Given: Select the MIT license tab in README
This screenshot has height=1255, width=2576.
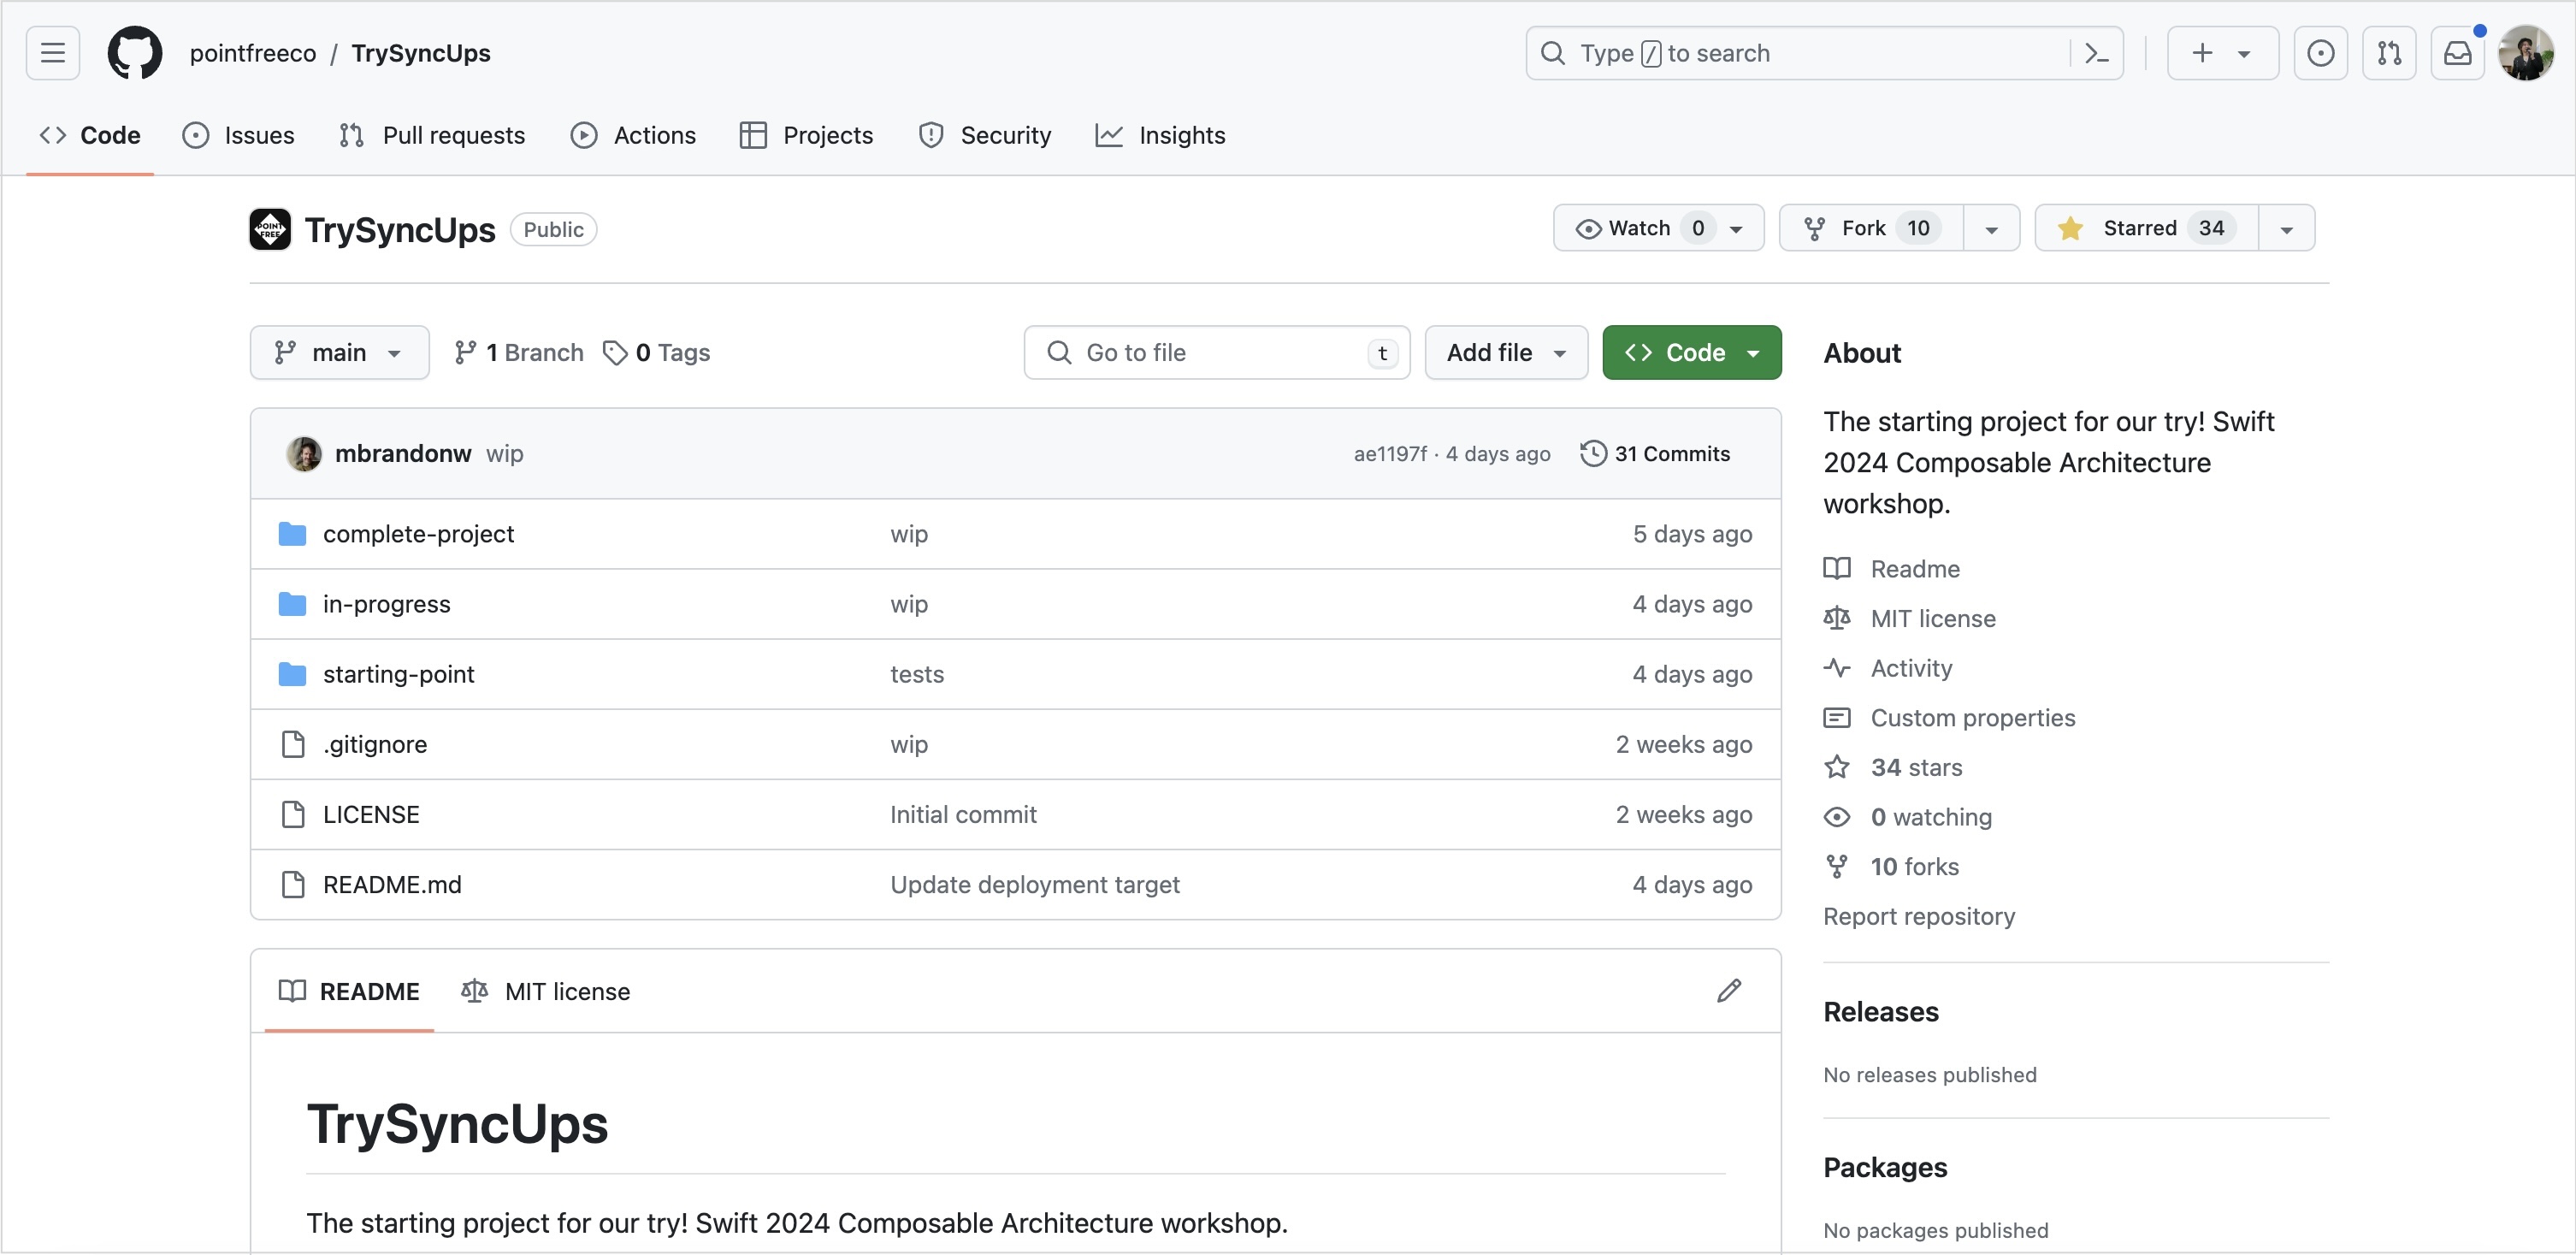Looking at the screenshot, I should pos(546,991).
